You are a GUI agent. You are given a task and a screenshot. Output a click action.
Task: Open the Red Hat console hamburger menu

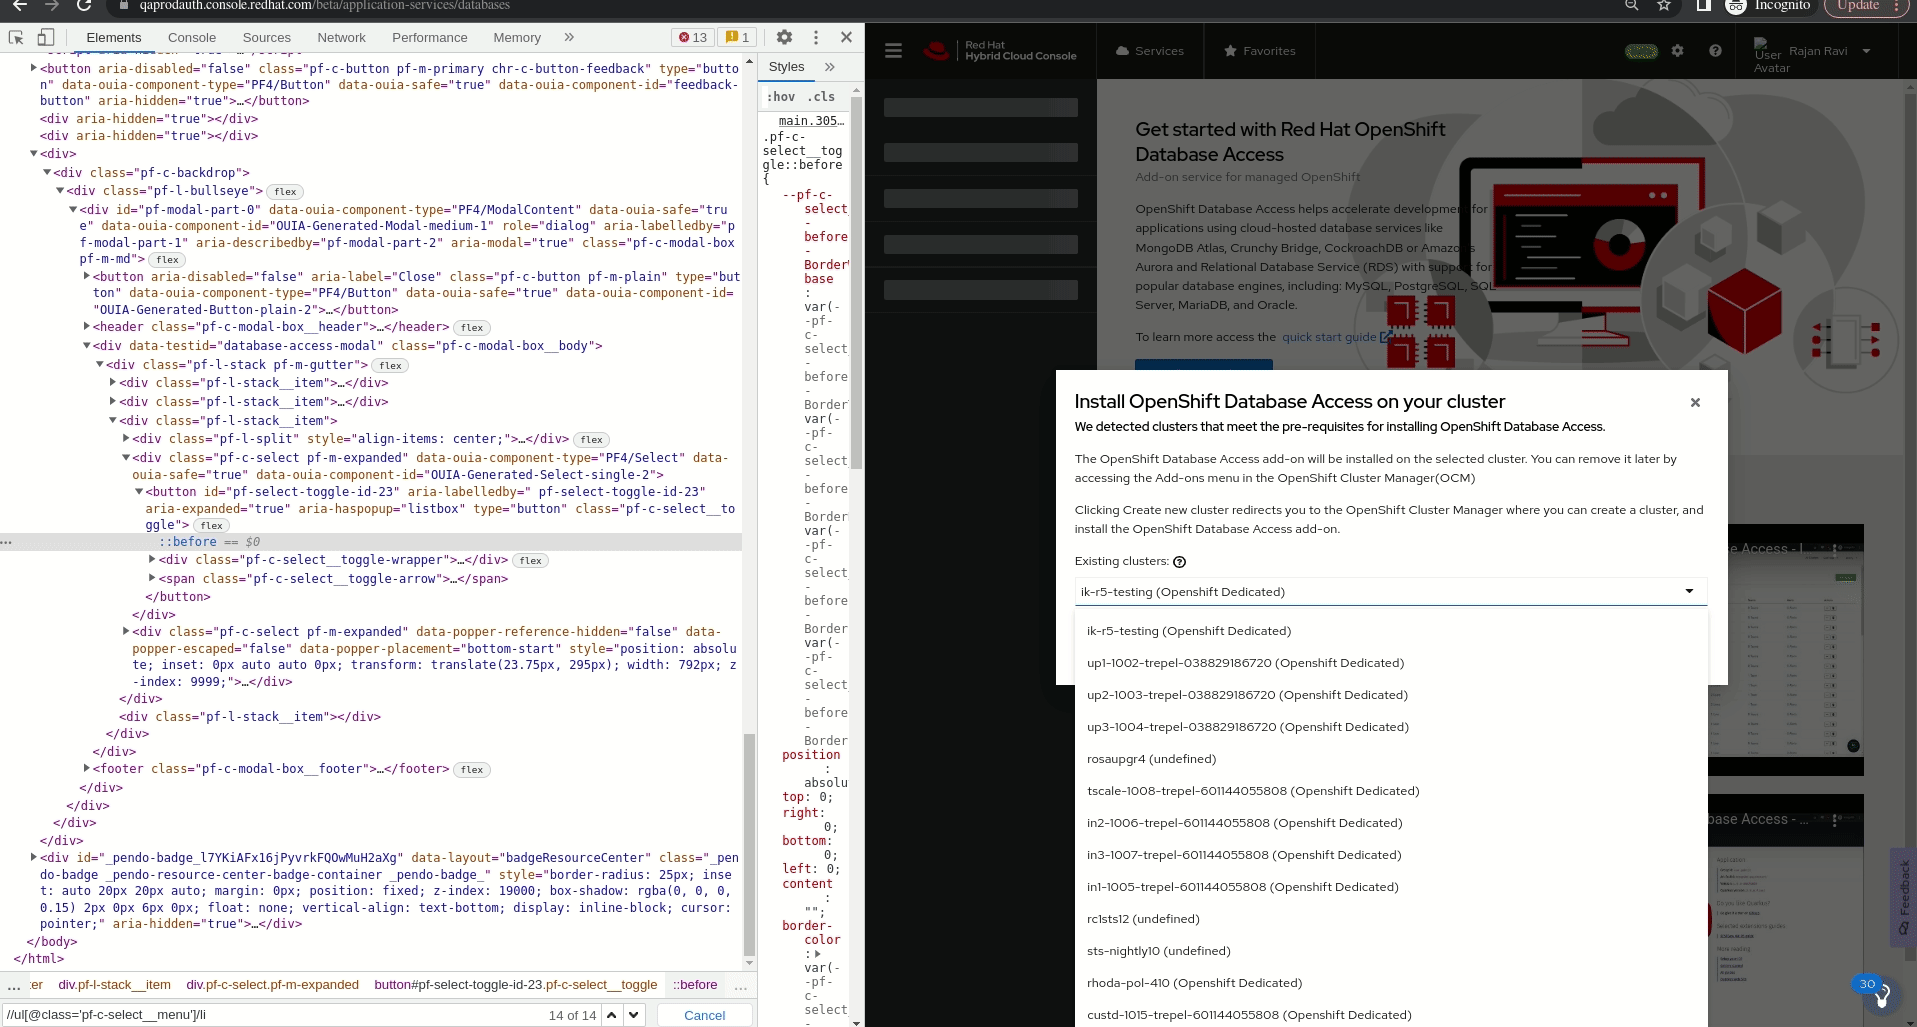click(894, 51)
